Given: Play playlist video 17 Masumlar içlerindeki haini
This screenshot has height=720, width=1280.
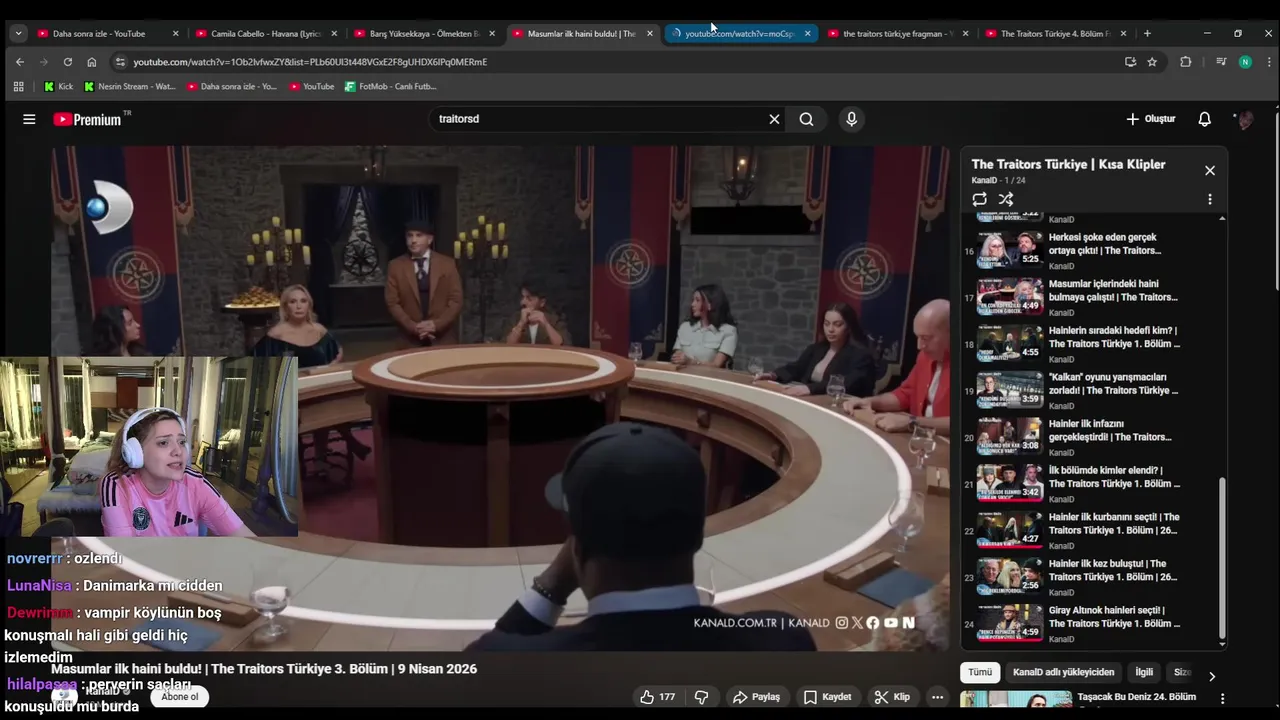Looking at the screenshot, I should tap(1090, 296).
